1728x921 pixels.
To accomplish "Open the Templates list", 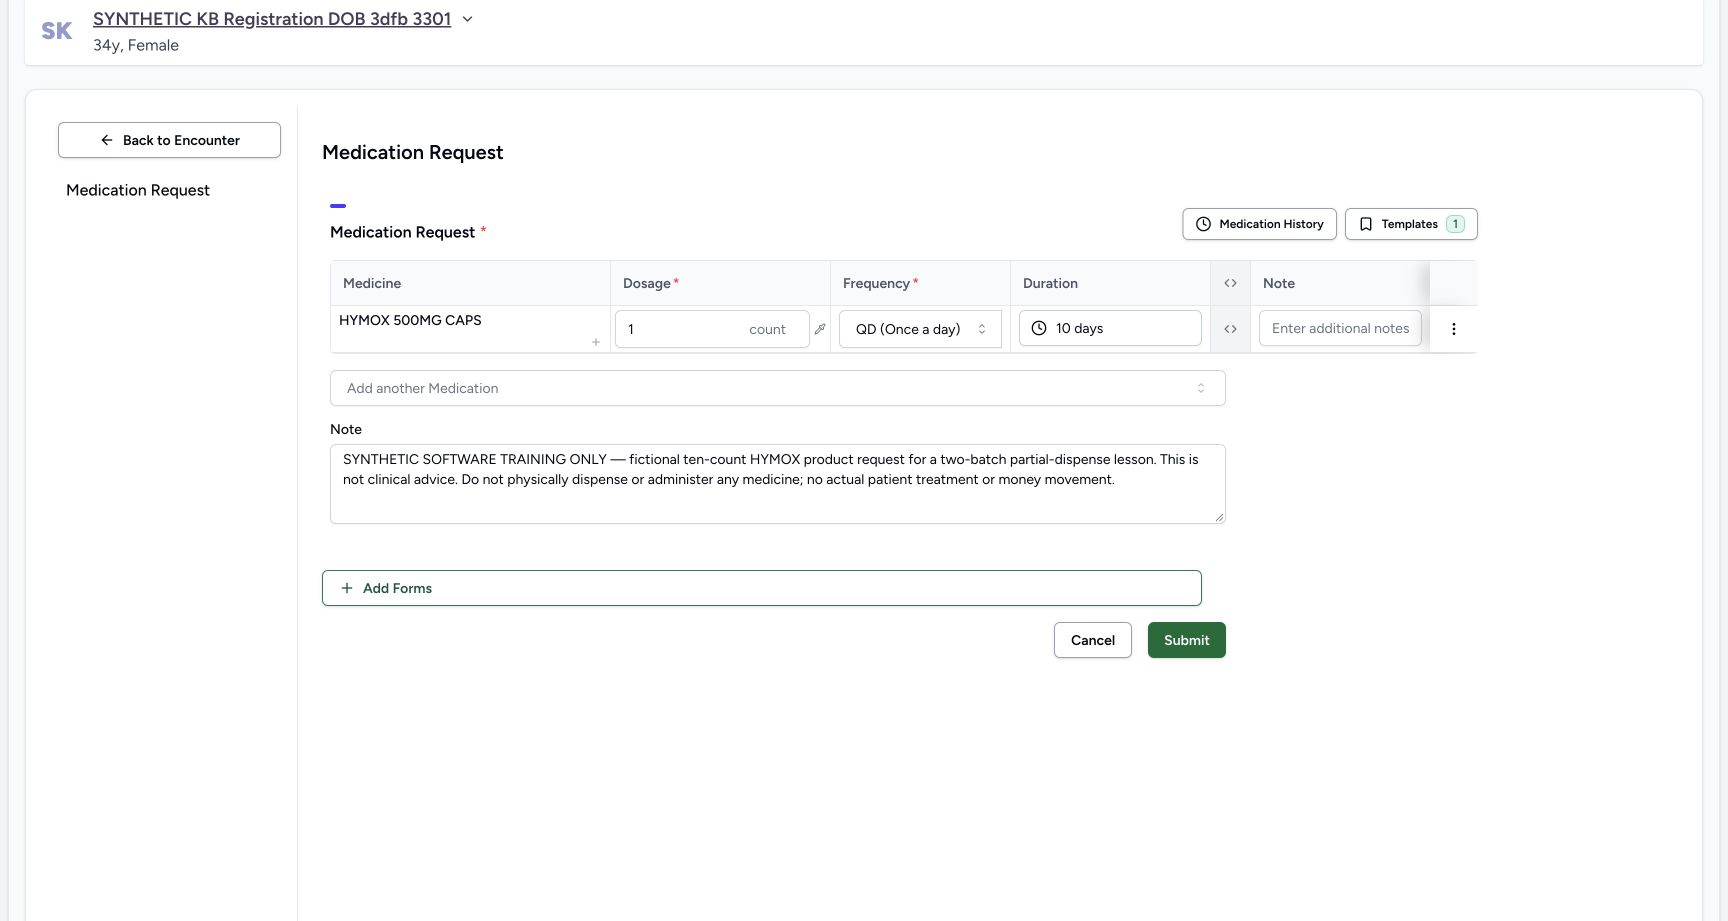I will pos(1411,224).
